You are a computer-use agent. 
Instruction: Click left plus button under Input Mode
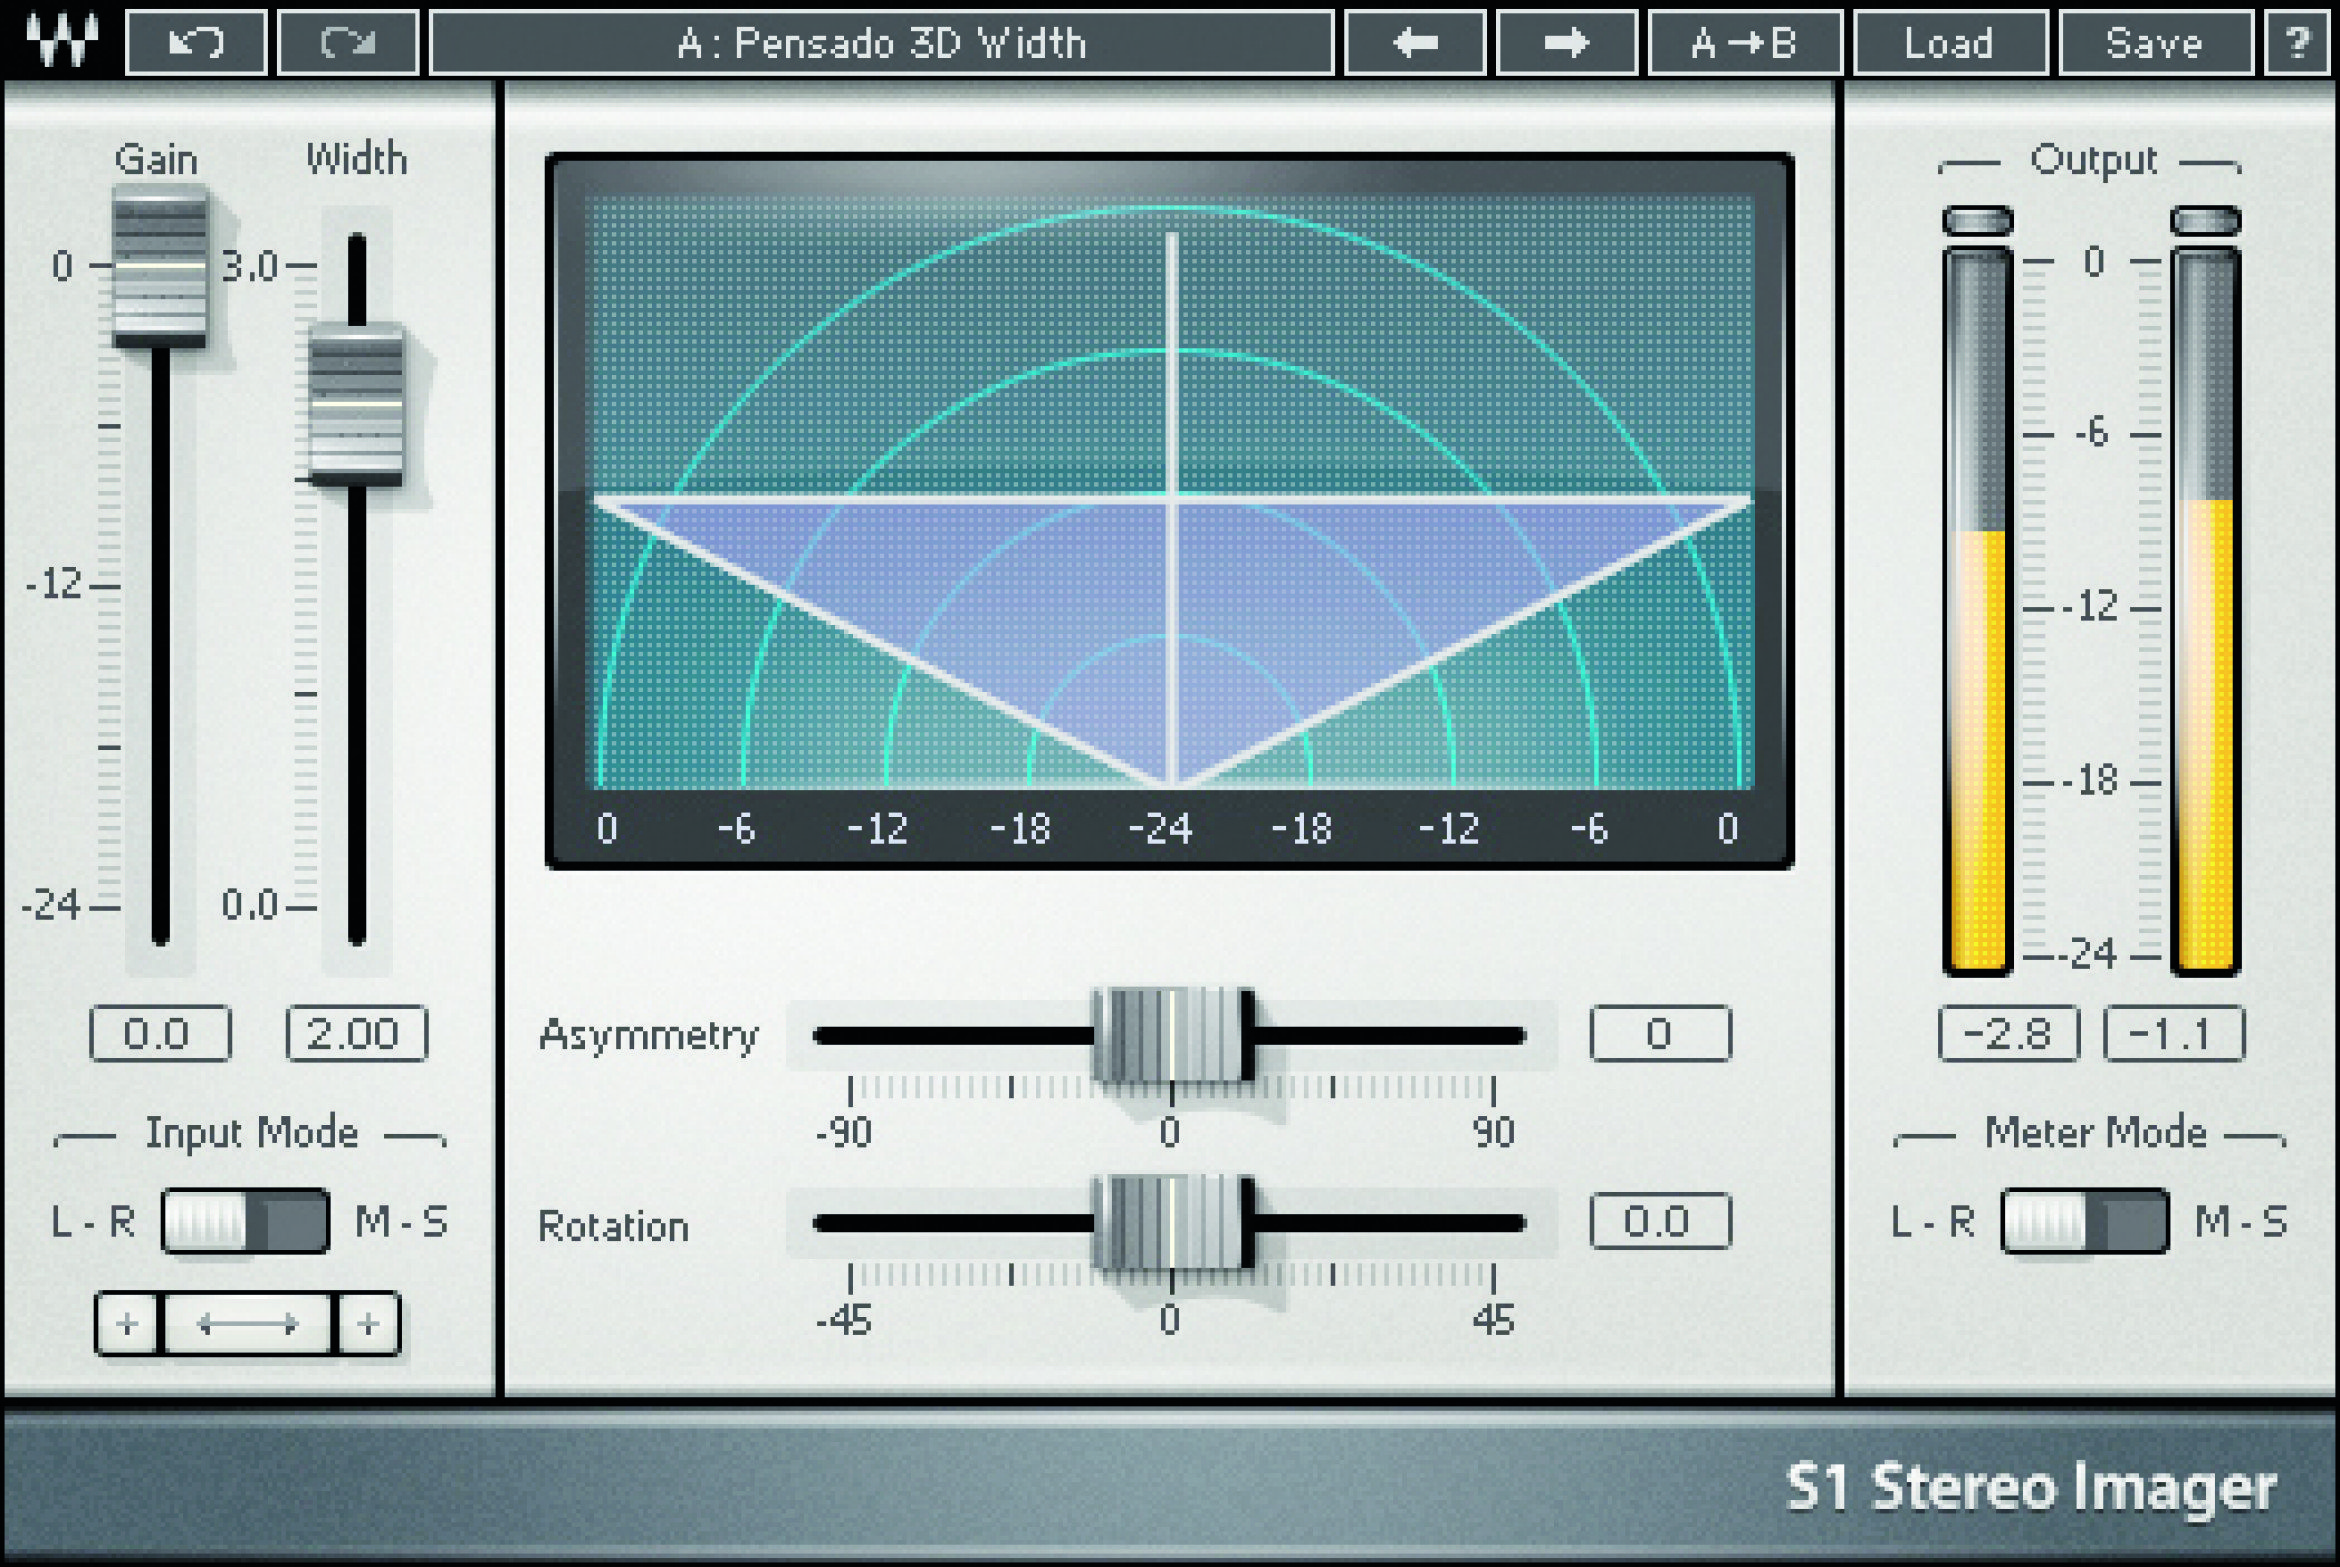[x=127, y=1324]
